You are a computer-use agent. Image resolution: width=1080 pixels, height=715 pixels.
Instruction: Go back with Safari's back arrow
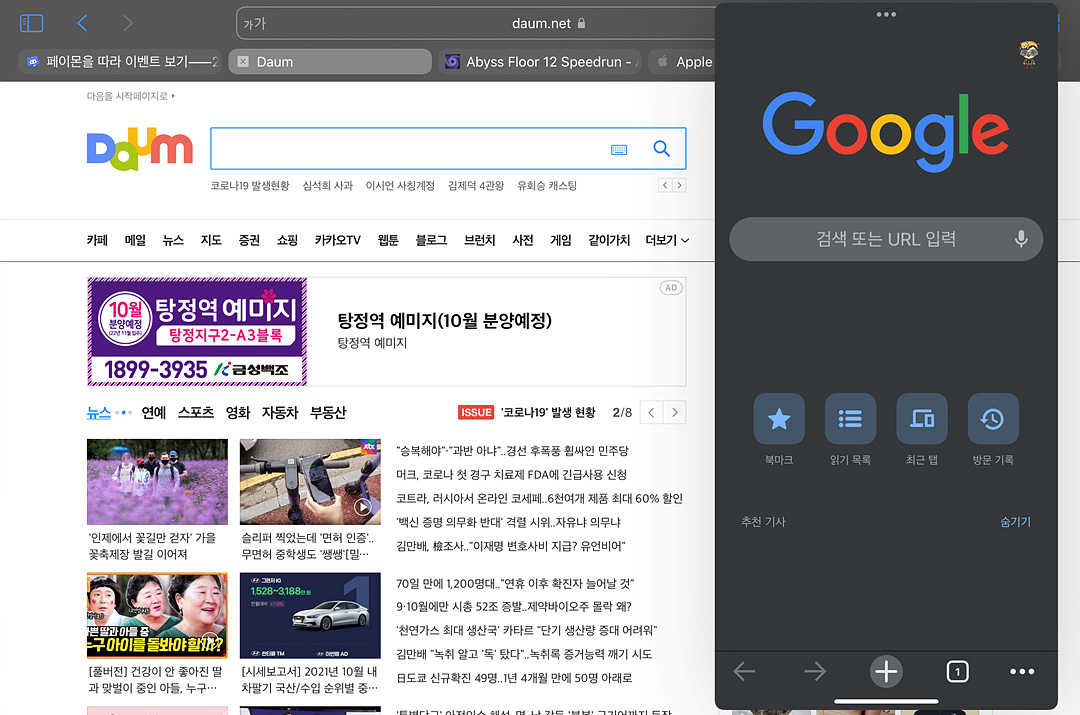(82, 23)
